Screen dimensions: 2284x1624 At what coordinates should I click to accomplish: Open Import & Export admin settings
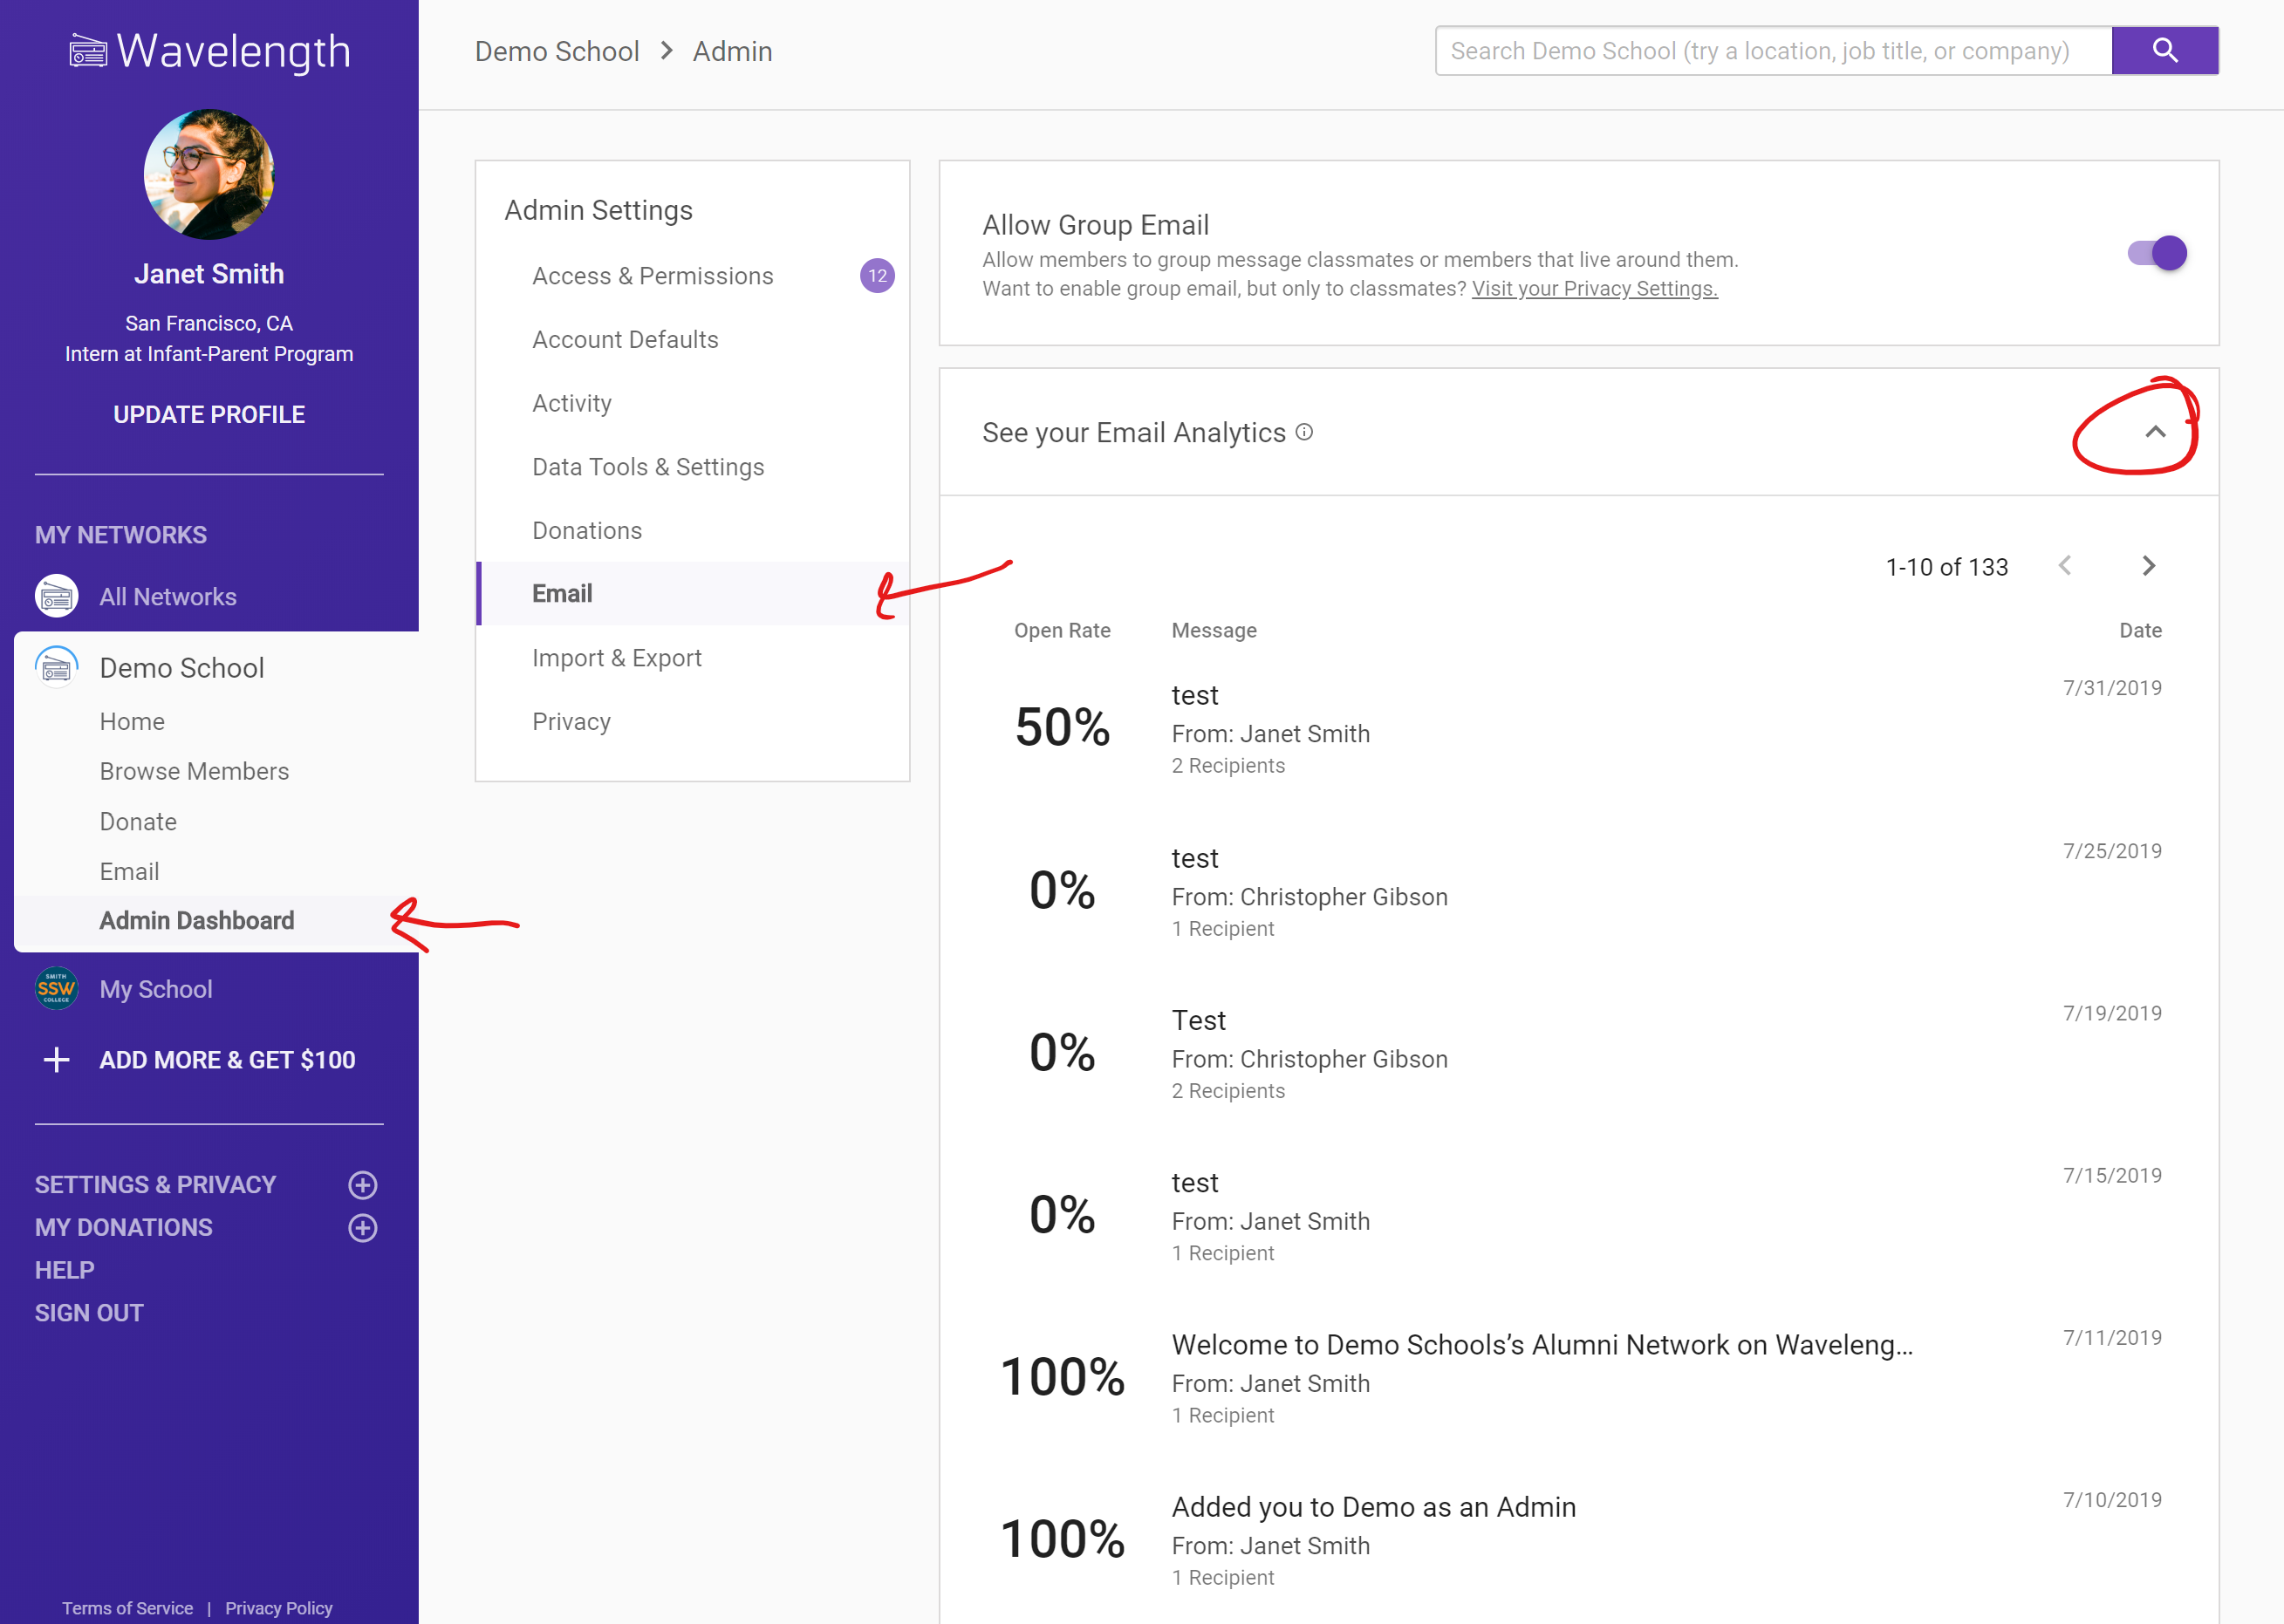[x=616, y=658]
